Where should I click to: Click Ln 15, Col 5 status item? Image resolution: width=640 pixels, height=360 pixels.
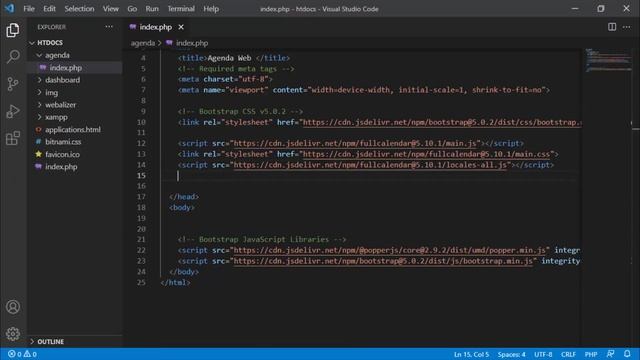[471, 354]
